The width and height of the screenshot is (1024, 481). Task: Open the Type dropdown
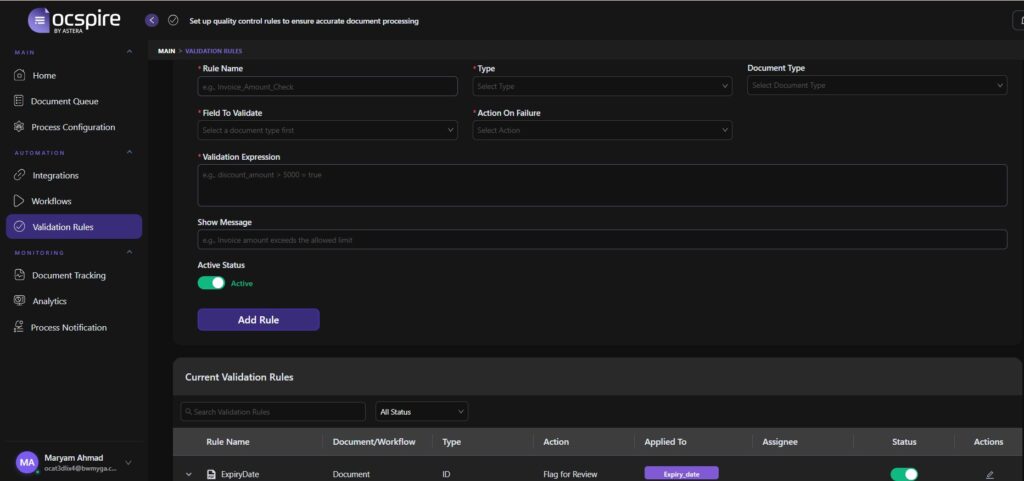point(601,86)
